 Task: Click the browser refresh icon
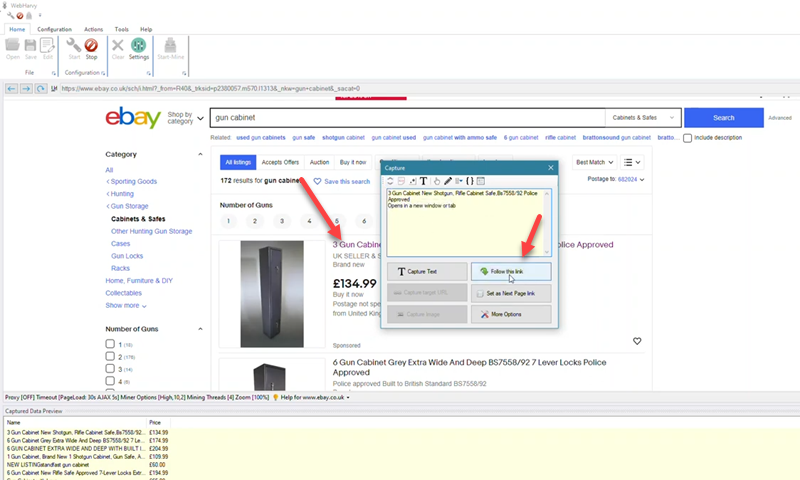point(40,88)
